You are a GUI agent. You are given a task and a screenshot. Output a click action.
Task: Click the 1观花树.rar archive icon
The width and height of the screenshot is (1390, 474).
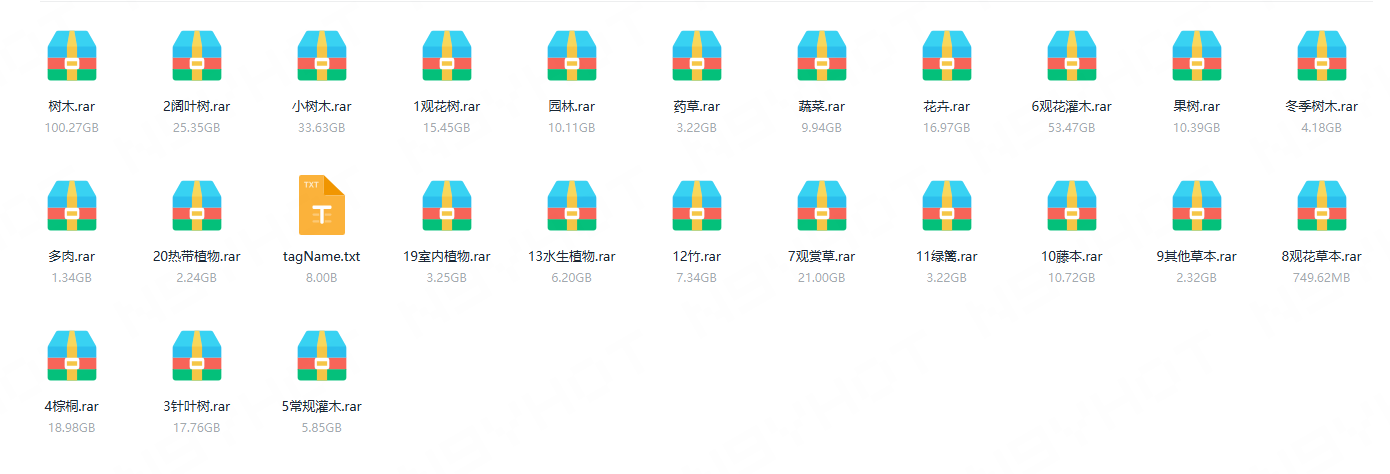tap(447, 55)
